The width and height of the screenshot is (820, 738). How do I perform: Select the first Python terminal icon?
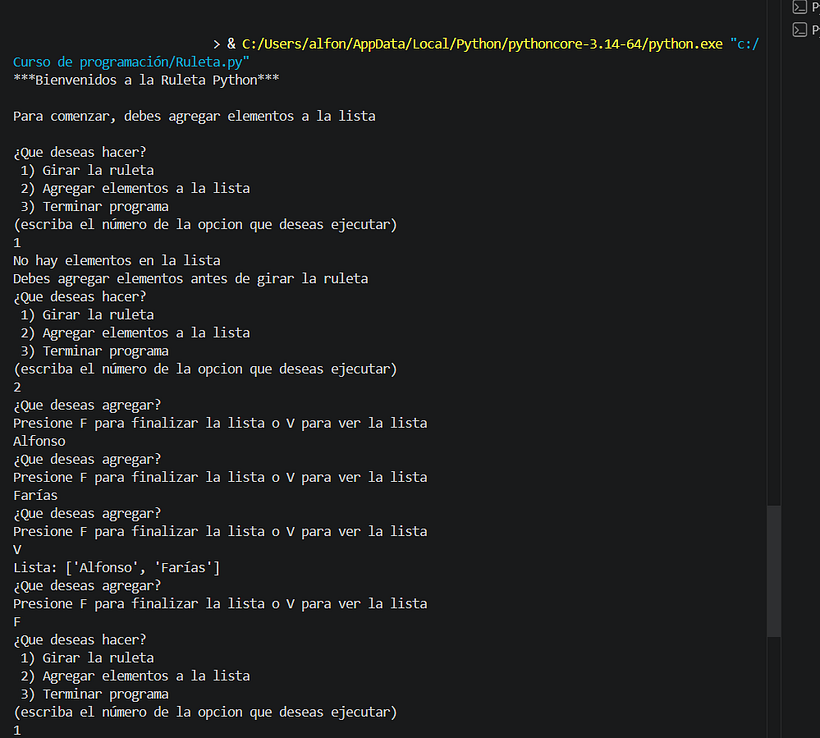coord(800,7)
